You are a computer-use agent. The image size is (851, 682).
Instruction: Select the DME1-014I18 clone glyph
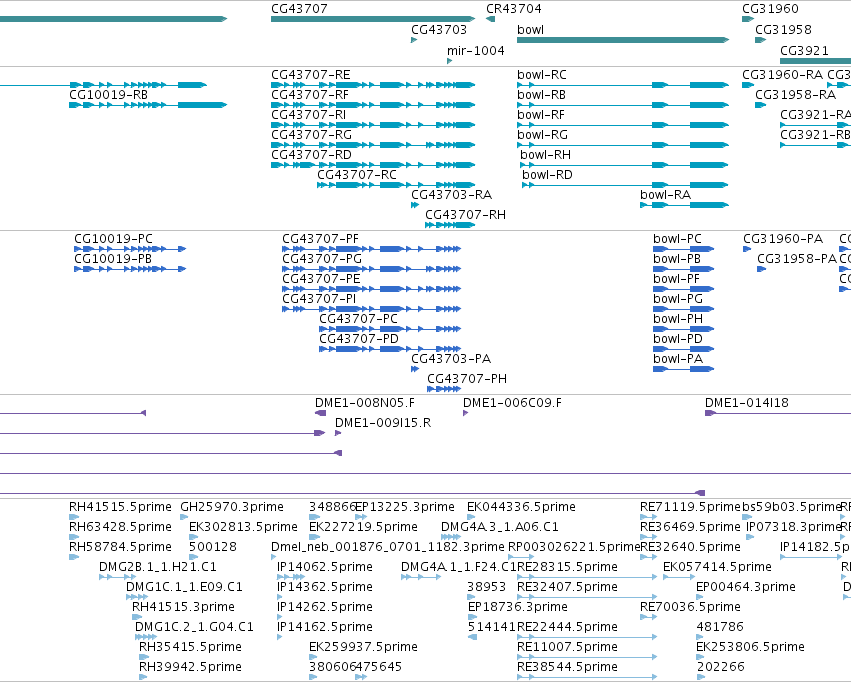click(x=778, y=413)
